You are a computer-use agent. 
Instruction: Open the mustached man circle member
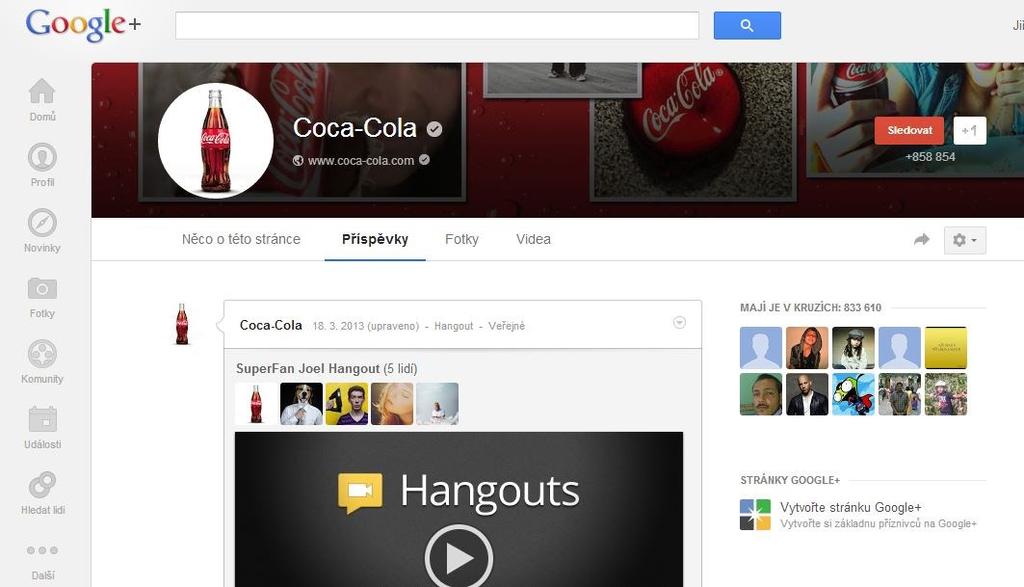point(761,394)
